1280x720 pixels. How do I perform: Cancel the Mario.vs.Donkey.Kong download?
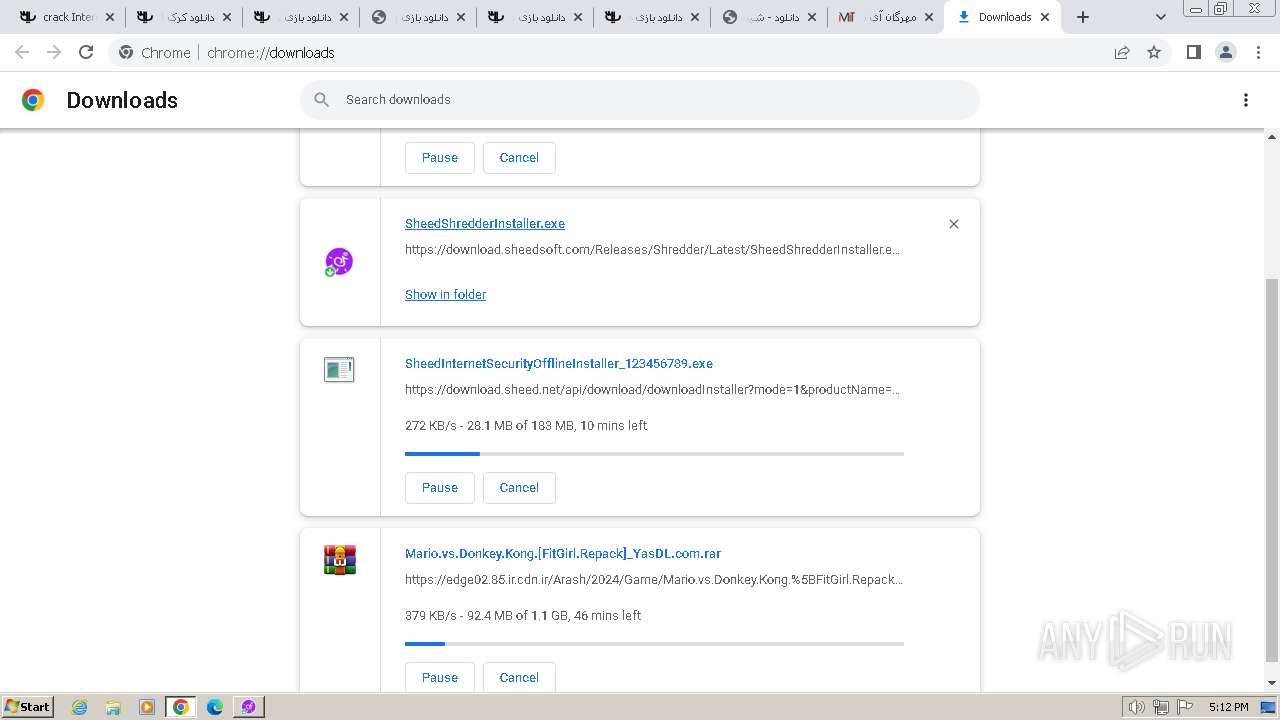(519, 678)
